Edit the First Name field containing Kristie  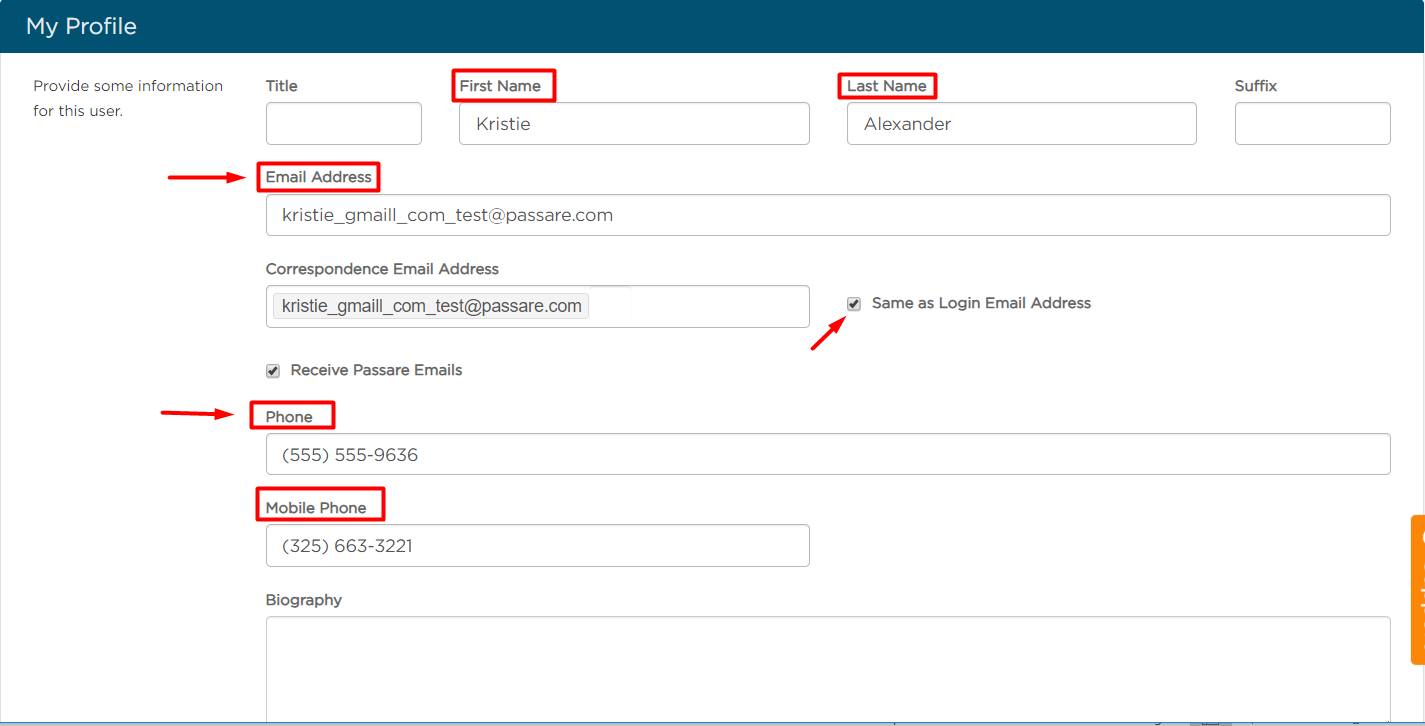point(634,123)
